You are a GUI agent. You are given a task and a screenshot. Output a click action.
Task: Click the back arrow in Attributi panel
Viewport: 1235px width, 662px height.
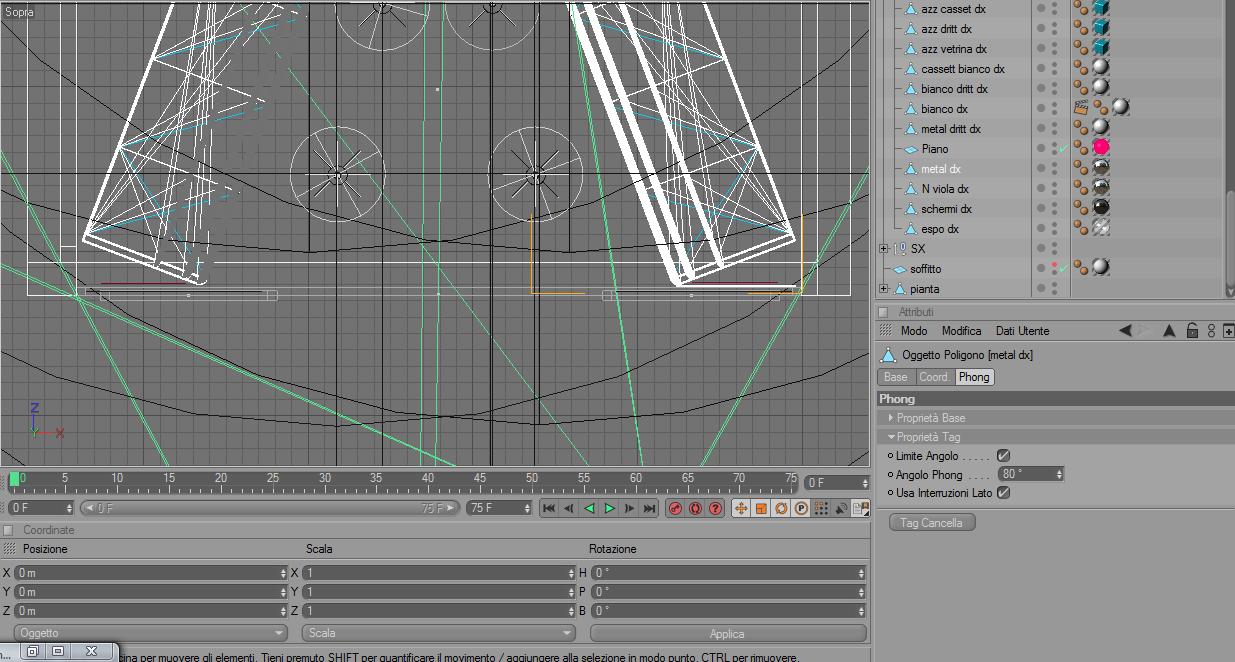coord(1125,331)
